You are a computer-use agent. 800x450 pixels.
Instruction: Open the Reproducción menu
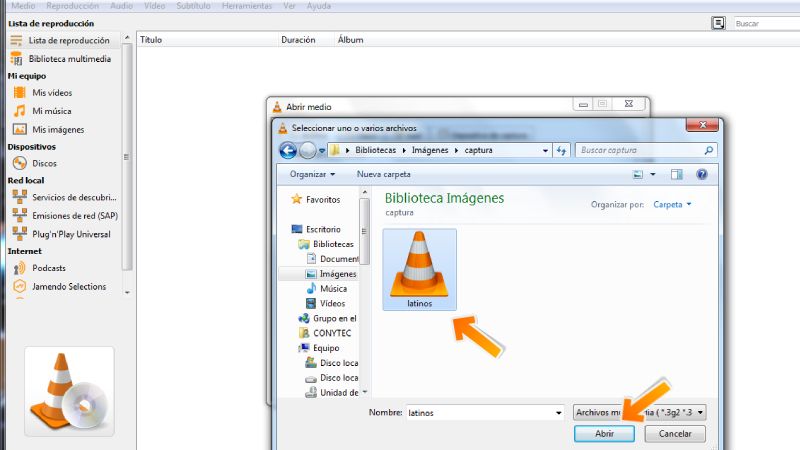point(72,6)
